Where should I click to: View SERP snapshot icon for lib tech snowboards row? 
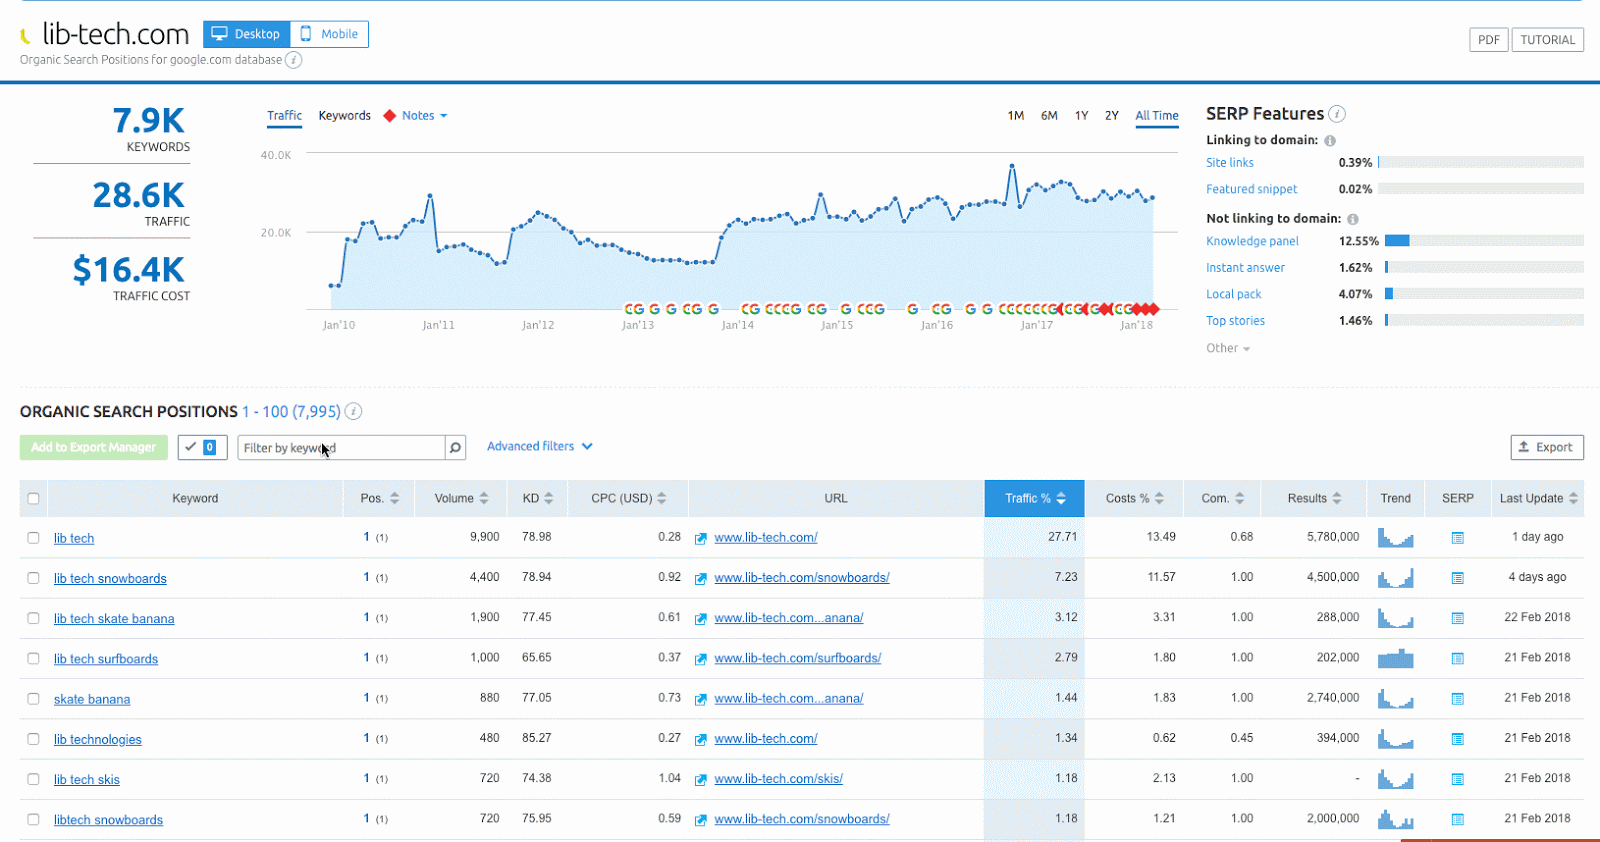tap(1457, 578)
